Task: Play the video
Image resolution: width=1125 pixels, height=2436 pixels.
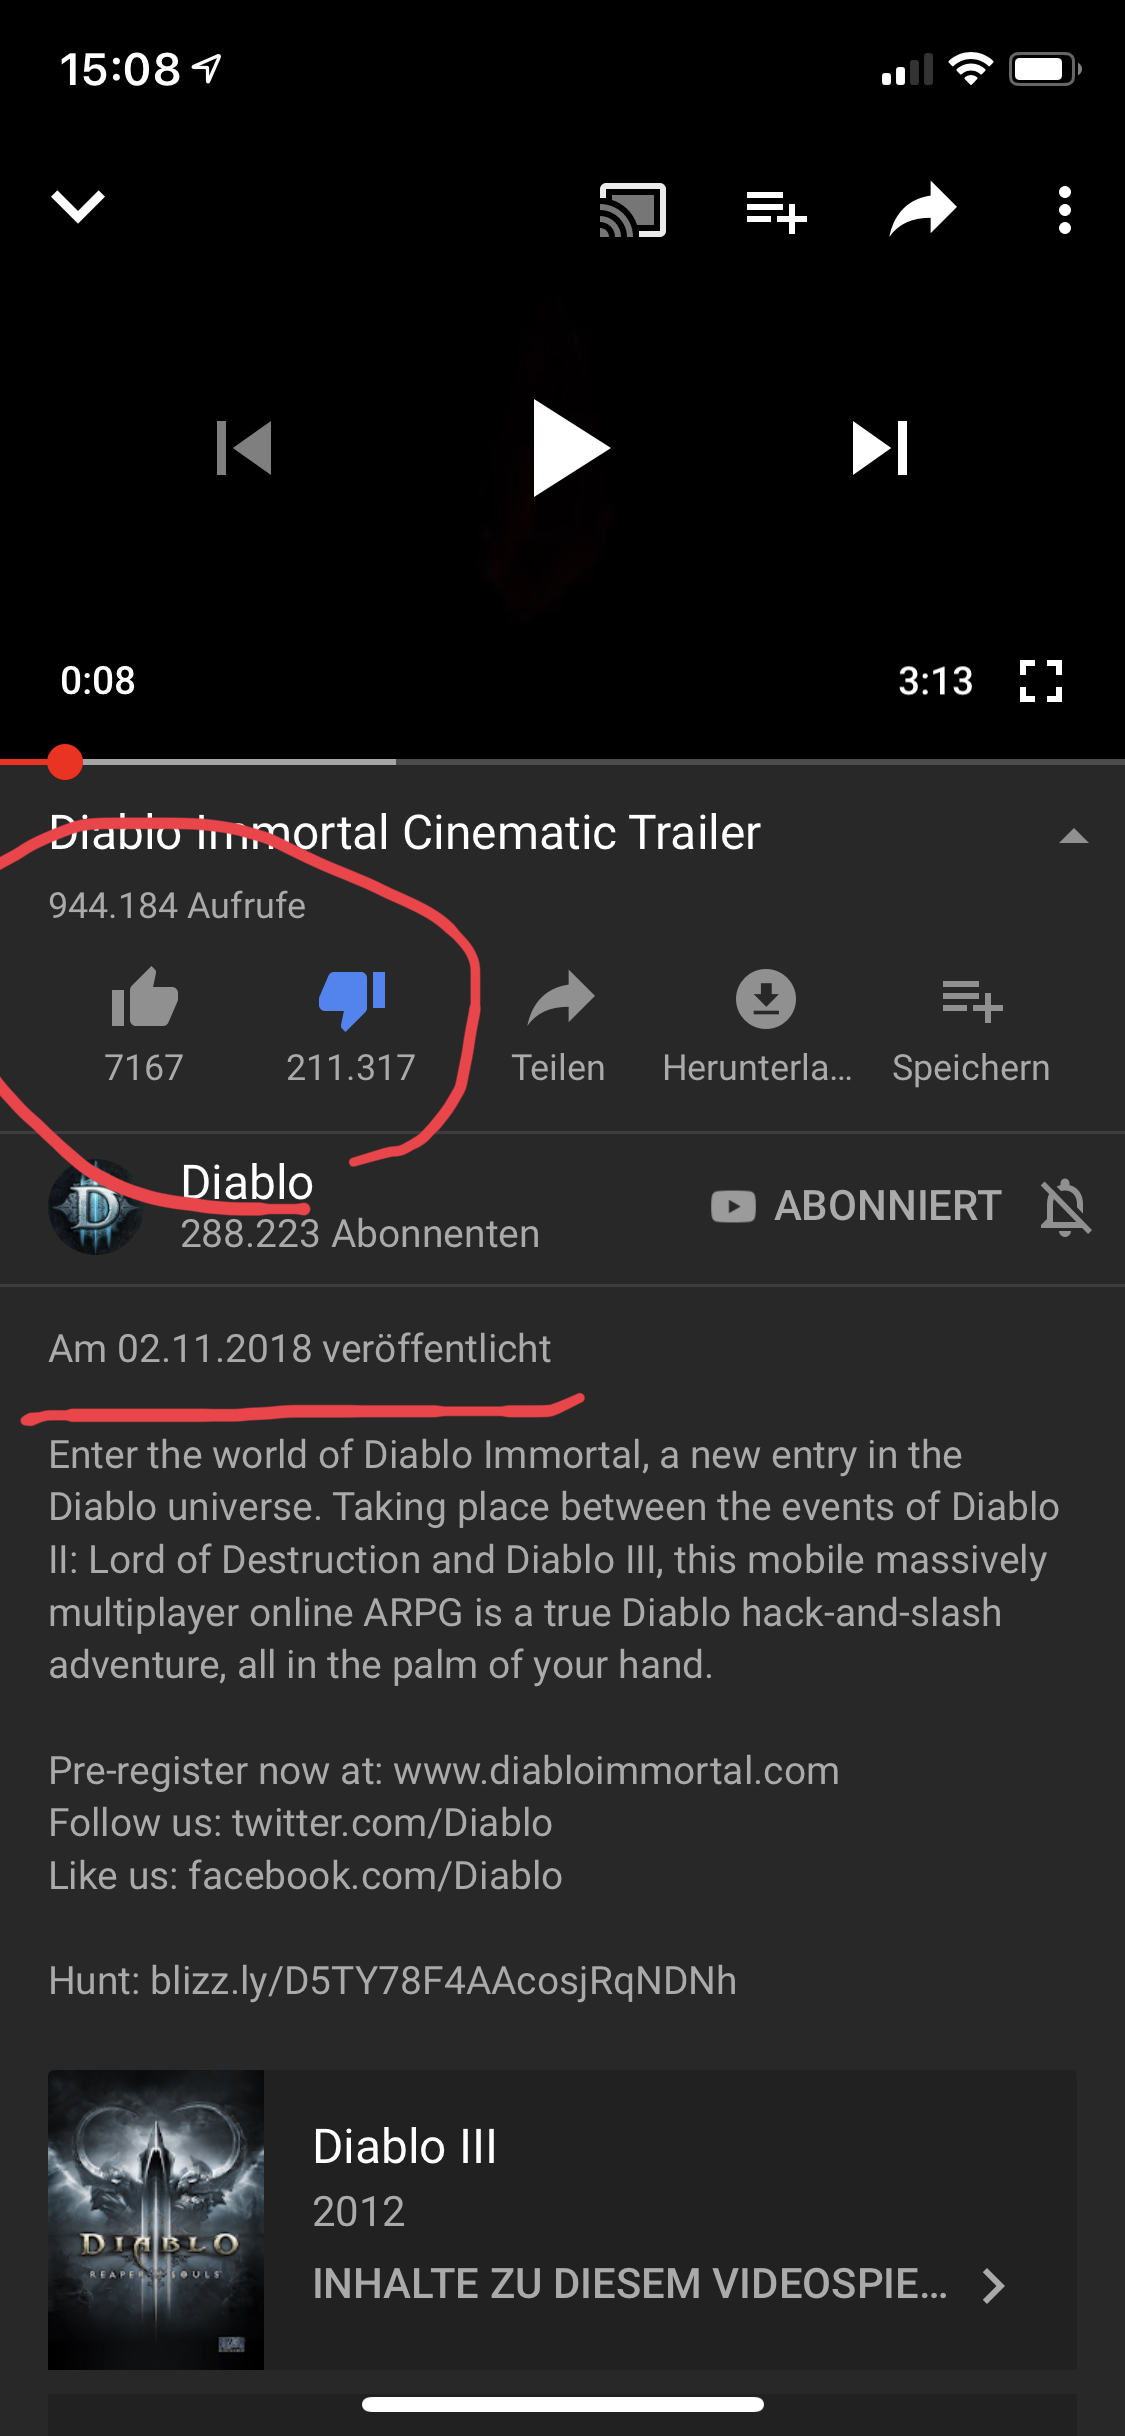Action: click(570, 447)
